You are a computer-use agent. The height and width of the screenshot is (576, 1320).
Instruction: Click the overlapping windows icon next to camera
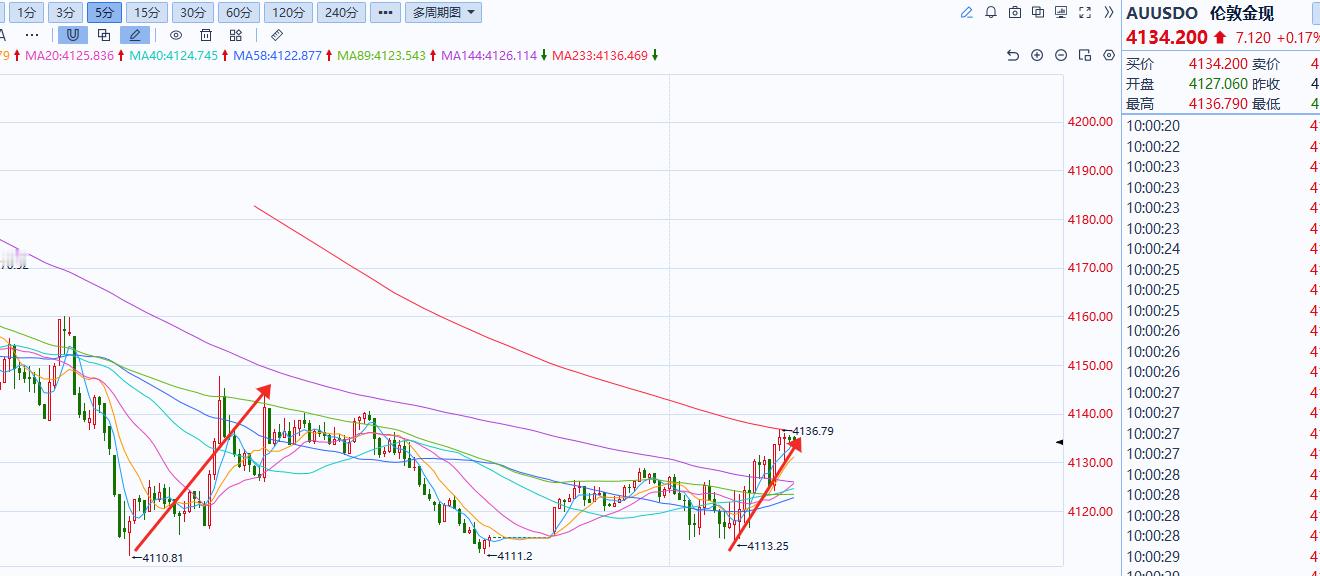coord(1038,13)
